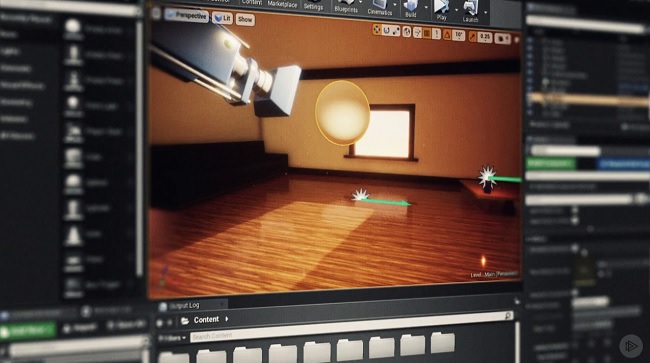Open the camera speed control icon
The height and width of the screenshot is (363, 650).
click(502, 39)
